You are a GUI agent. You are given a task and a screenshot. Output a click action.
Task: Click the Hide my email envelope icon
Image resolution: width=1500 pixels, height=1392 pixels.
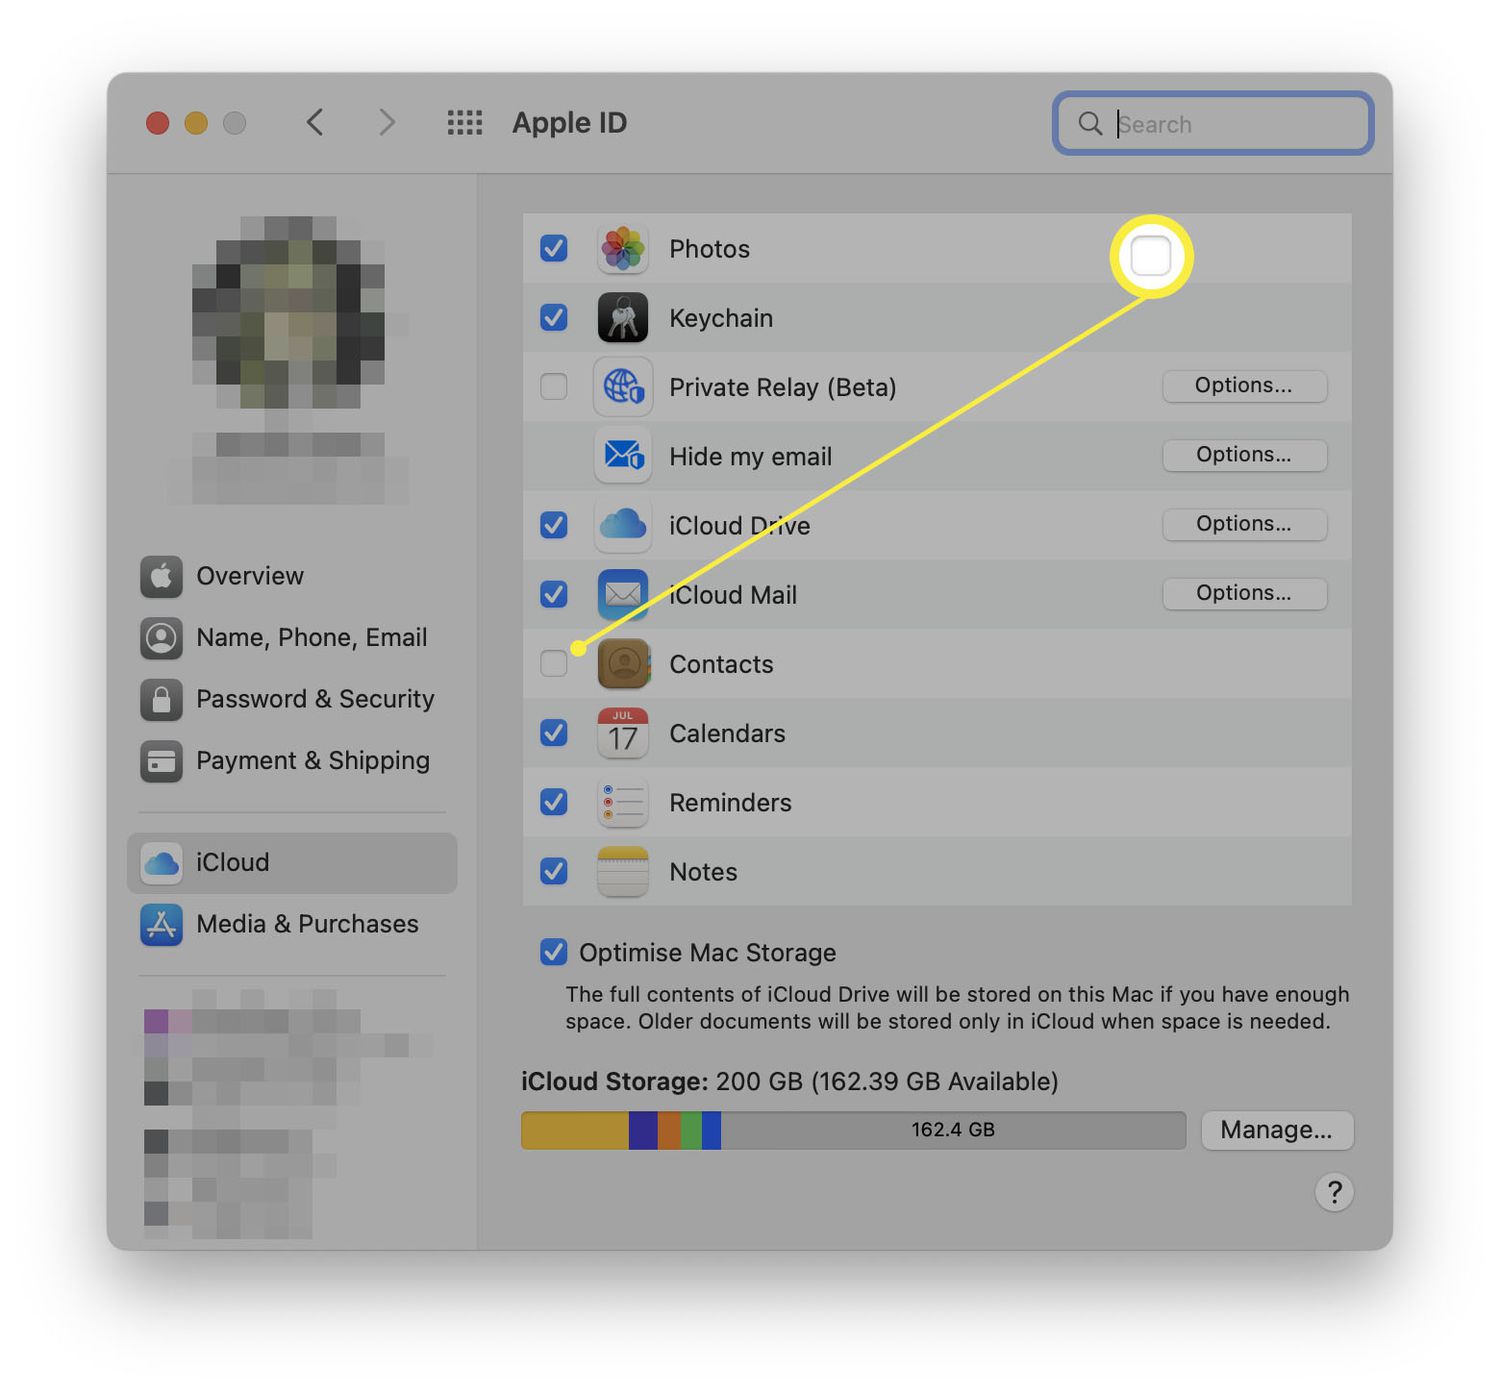pyautogui.click(x=622, y=456)
